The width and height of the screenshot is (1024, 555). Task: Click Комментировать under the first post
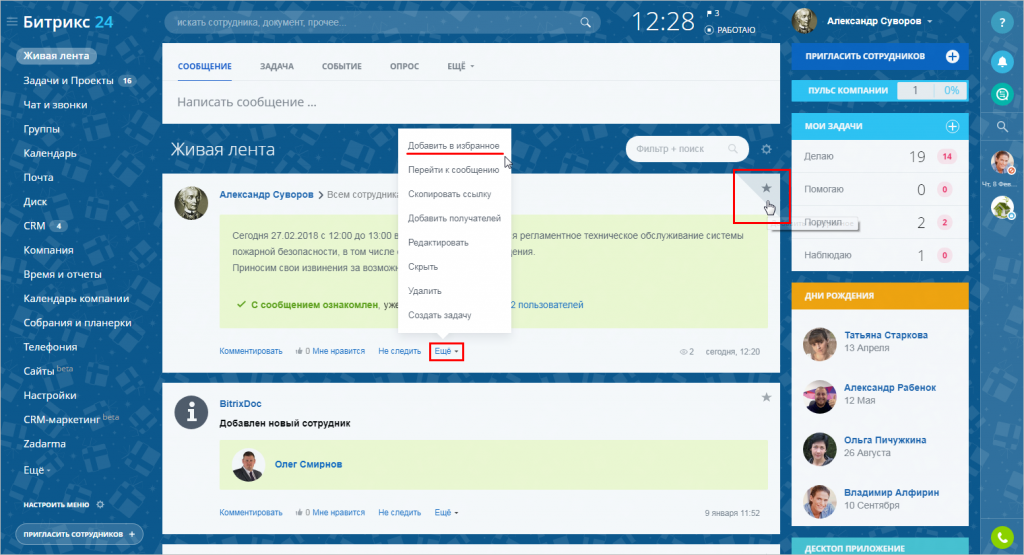pyautogui.click(x=251, y=351)
